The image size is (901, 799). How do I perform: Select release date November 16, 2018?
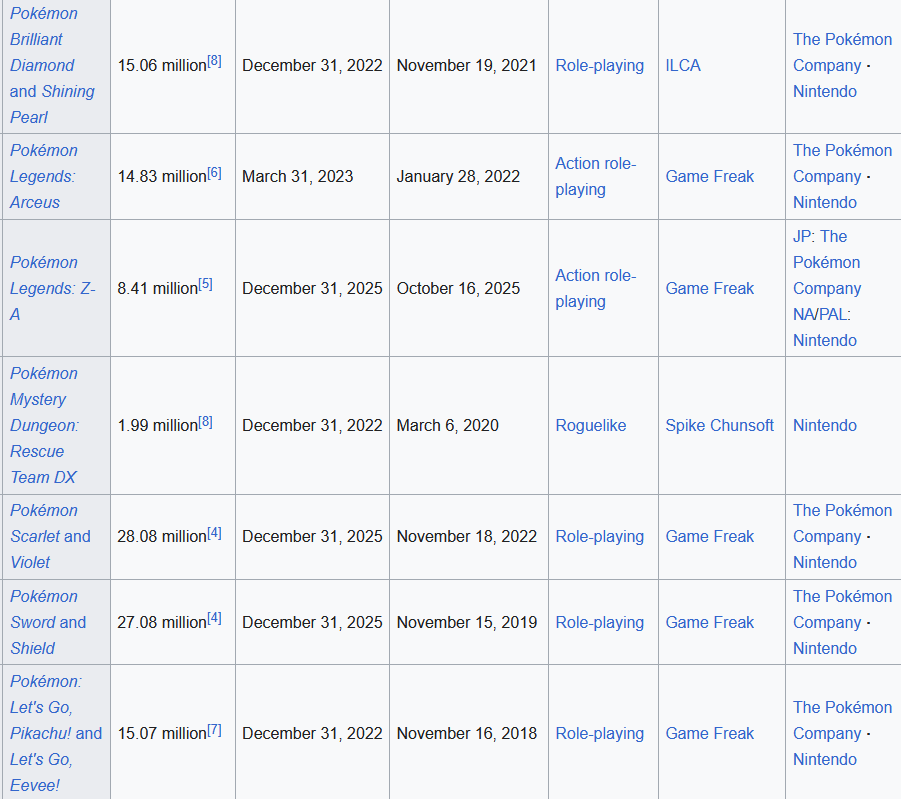coord(466,733)
